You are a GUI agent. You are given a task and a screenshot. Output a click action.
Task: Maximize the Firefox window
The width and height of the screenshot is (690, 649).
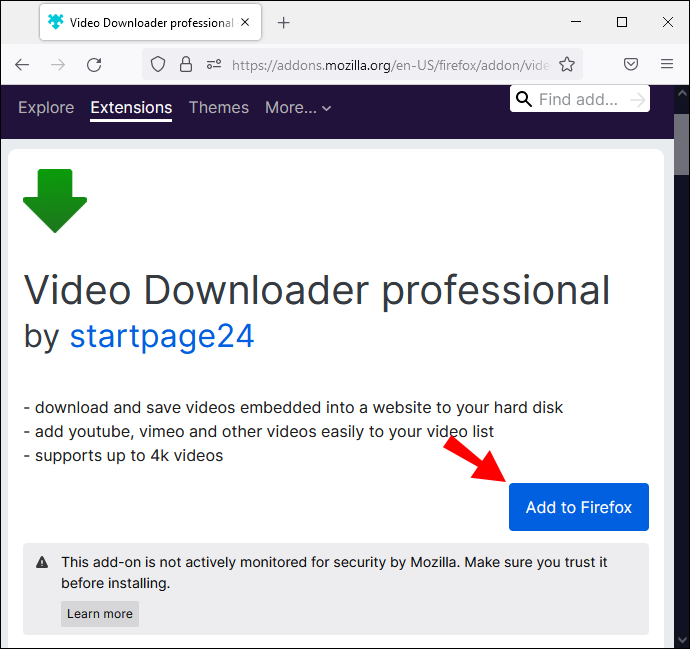point(622,22)
